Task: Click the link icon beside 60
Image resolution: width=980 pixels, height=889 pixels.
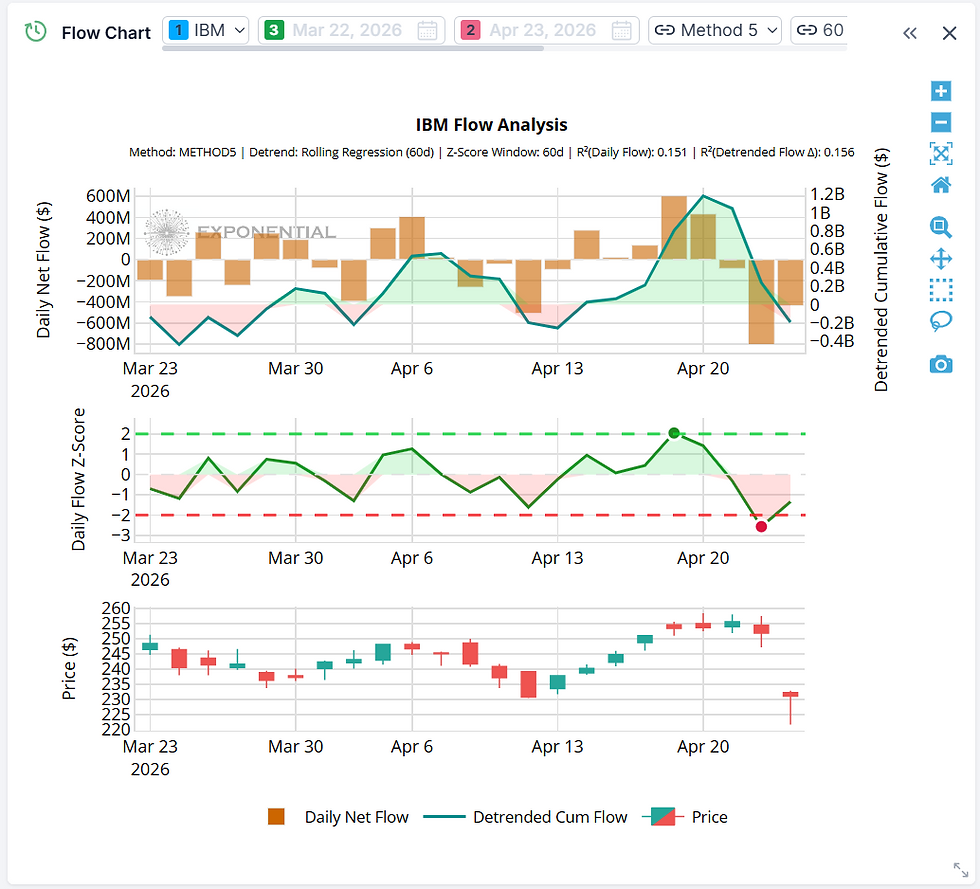Action: coord(807,30)
